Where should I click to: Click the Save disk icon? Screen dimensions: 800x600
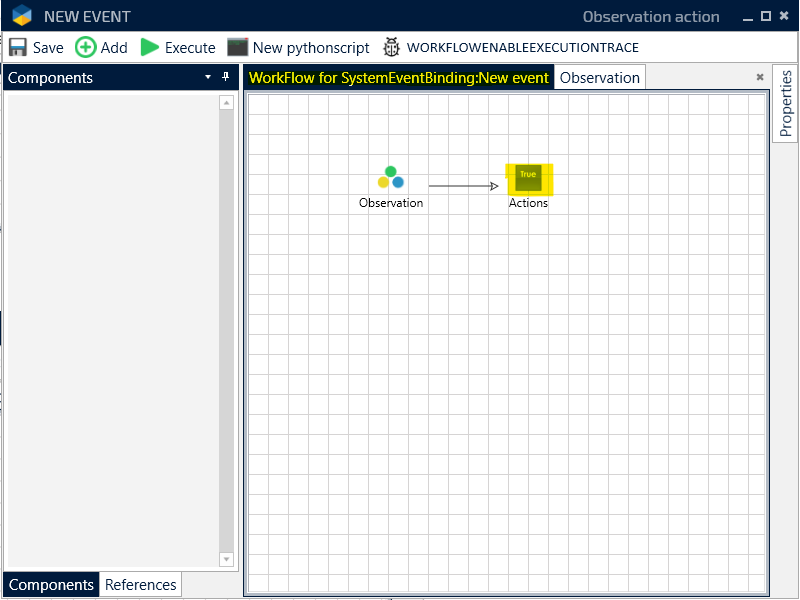(x=18, y=47)
